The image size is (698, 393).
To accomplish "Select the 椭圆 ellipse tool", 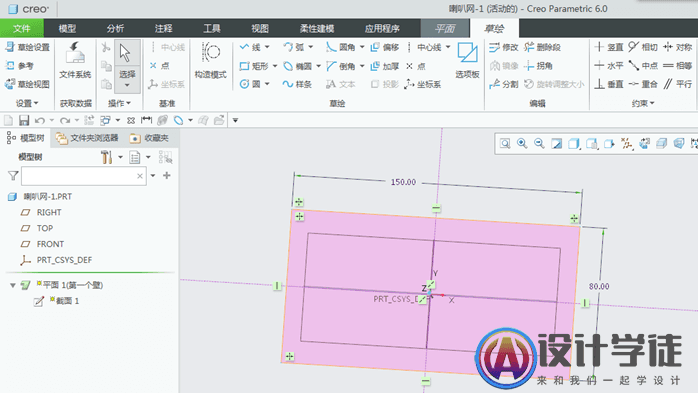I will pos(297,66).
